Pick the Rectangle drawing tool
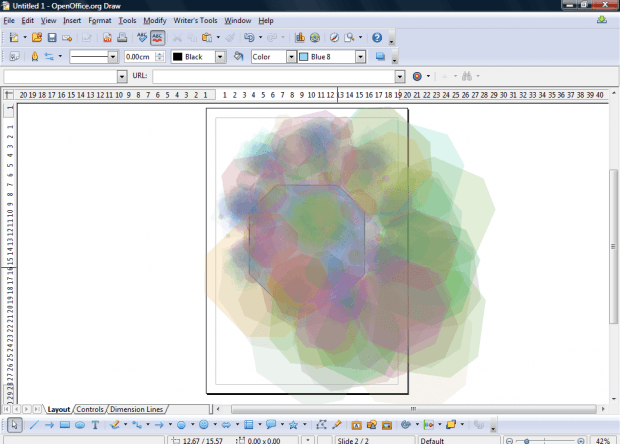 tap(64, 425)
